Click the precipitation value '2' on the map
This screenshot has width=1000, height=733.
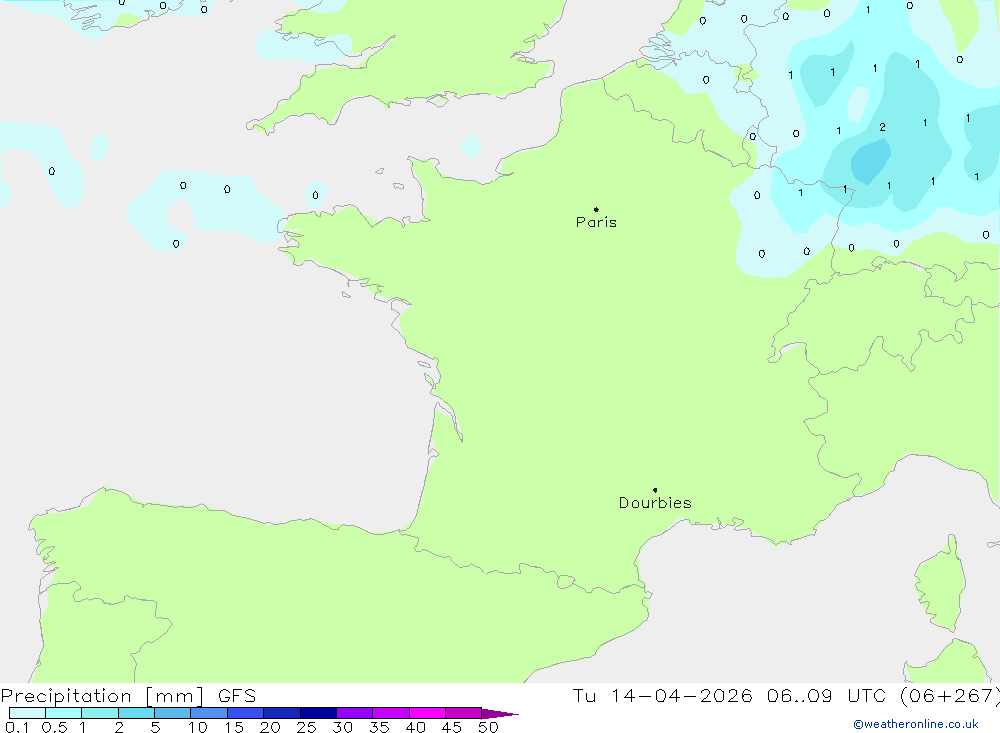[x=882, y=127]
